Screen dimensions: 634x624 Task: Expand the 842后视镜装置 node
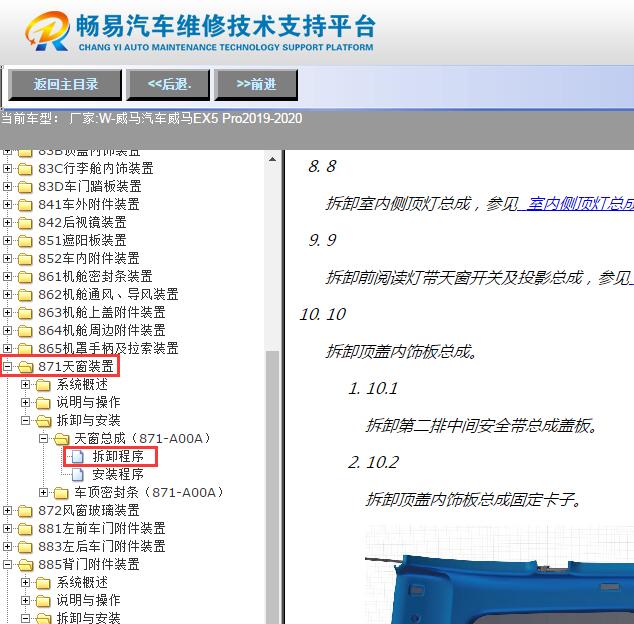tap(7, 222)
